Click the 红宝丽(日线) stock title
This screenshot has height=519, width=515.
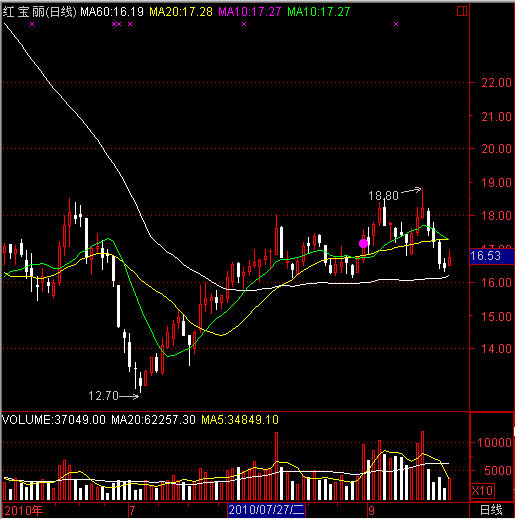click(x=39, y=12)
